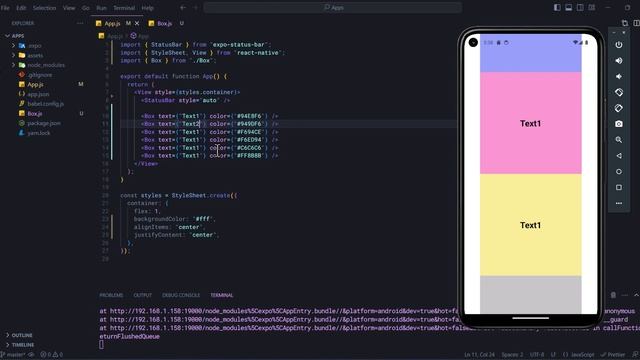Tap the emulator Home circle button

point(619,171)
